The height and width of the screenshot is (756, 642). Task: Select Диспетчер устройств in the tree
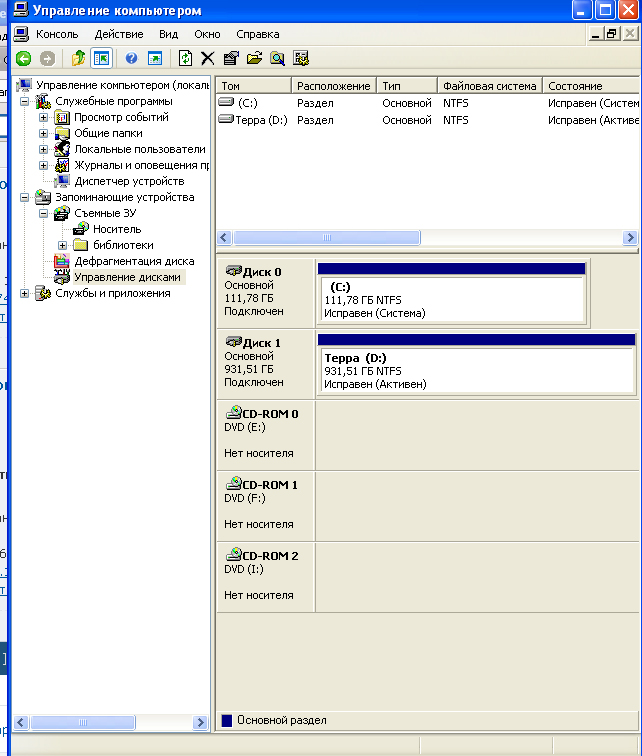(x=129, y=181)
